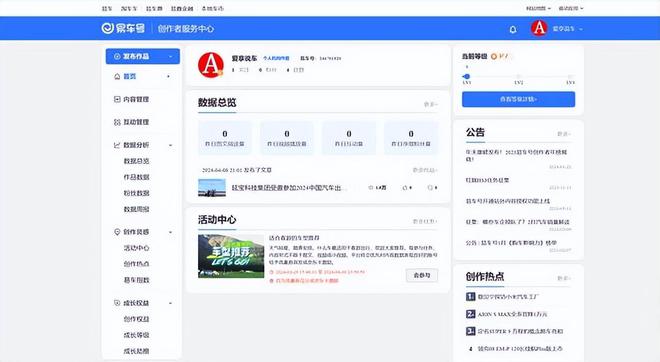Click the 创作者服务中心 header title

tap(186, 29)
